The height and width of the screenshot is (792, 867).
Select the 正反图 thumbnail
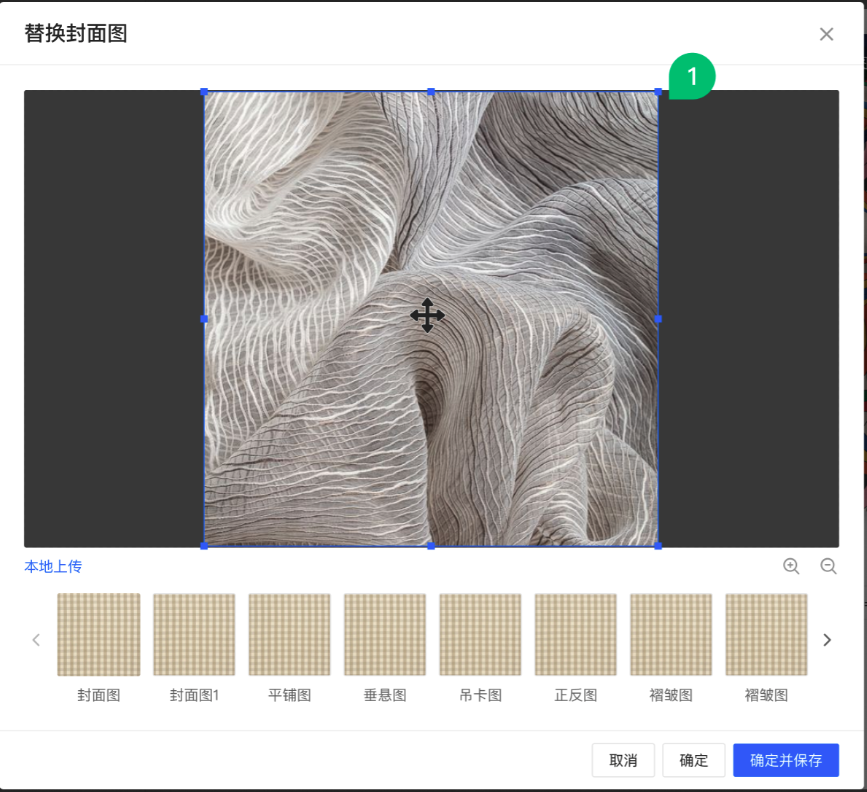tap(575, 635)
